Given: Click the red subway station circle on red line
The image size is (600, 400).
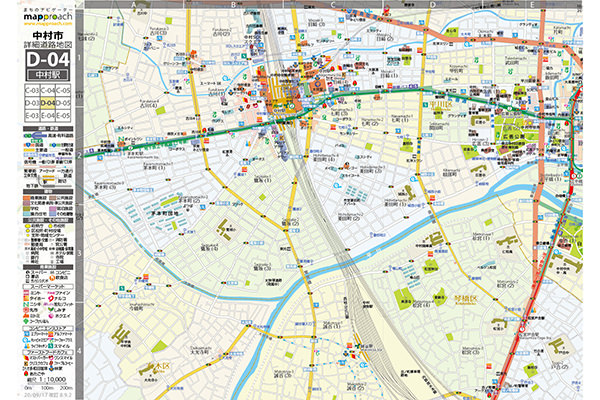Looking at the screenshot, I should [522, 328].
